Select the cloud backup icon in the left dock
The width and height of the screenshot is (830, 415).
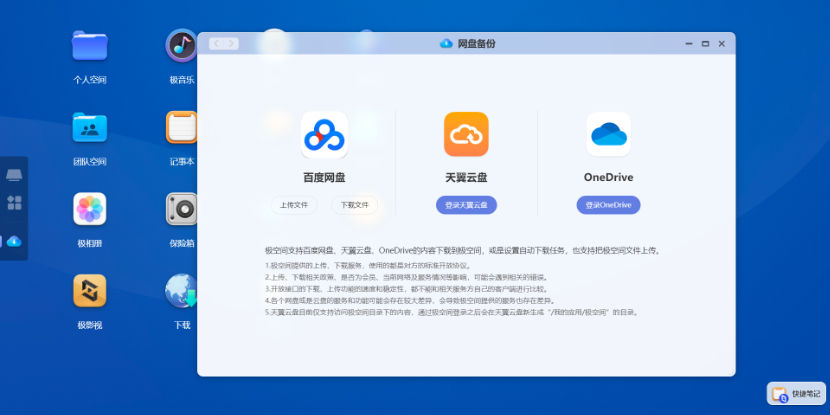point(14,241)
